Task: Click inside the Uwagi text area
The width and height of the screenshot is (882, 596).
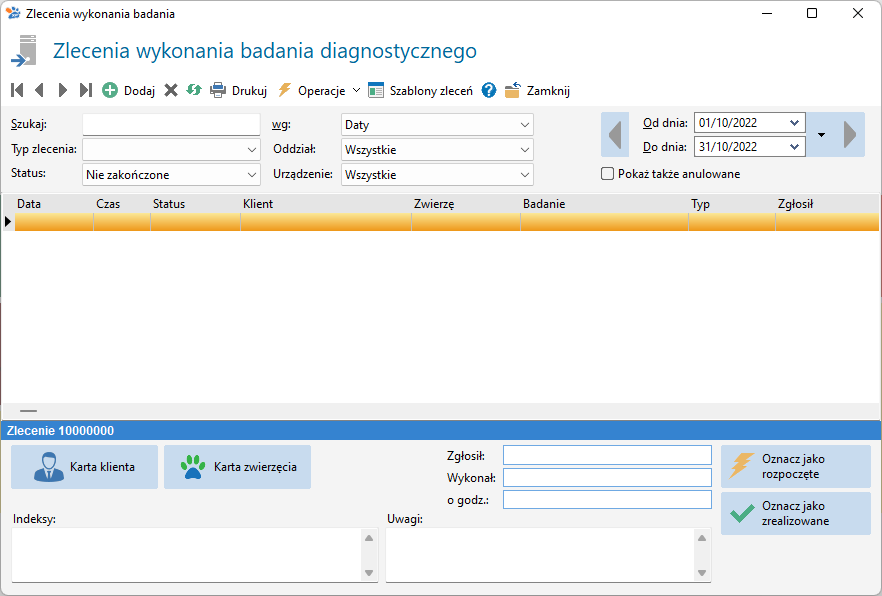Action: click(x=541, y=555)
